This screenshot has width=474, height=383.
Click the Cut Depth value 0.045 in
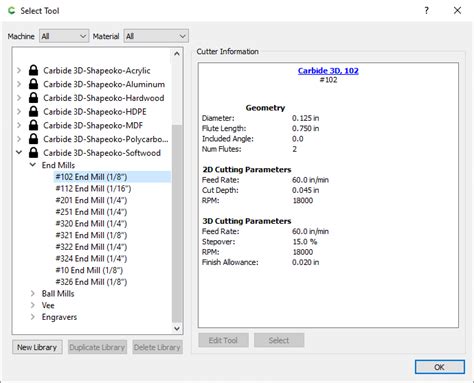coord(305,190)
